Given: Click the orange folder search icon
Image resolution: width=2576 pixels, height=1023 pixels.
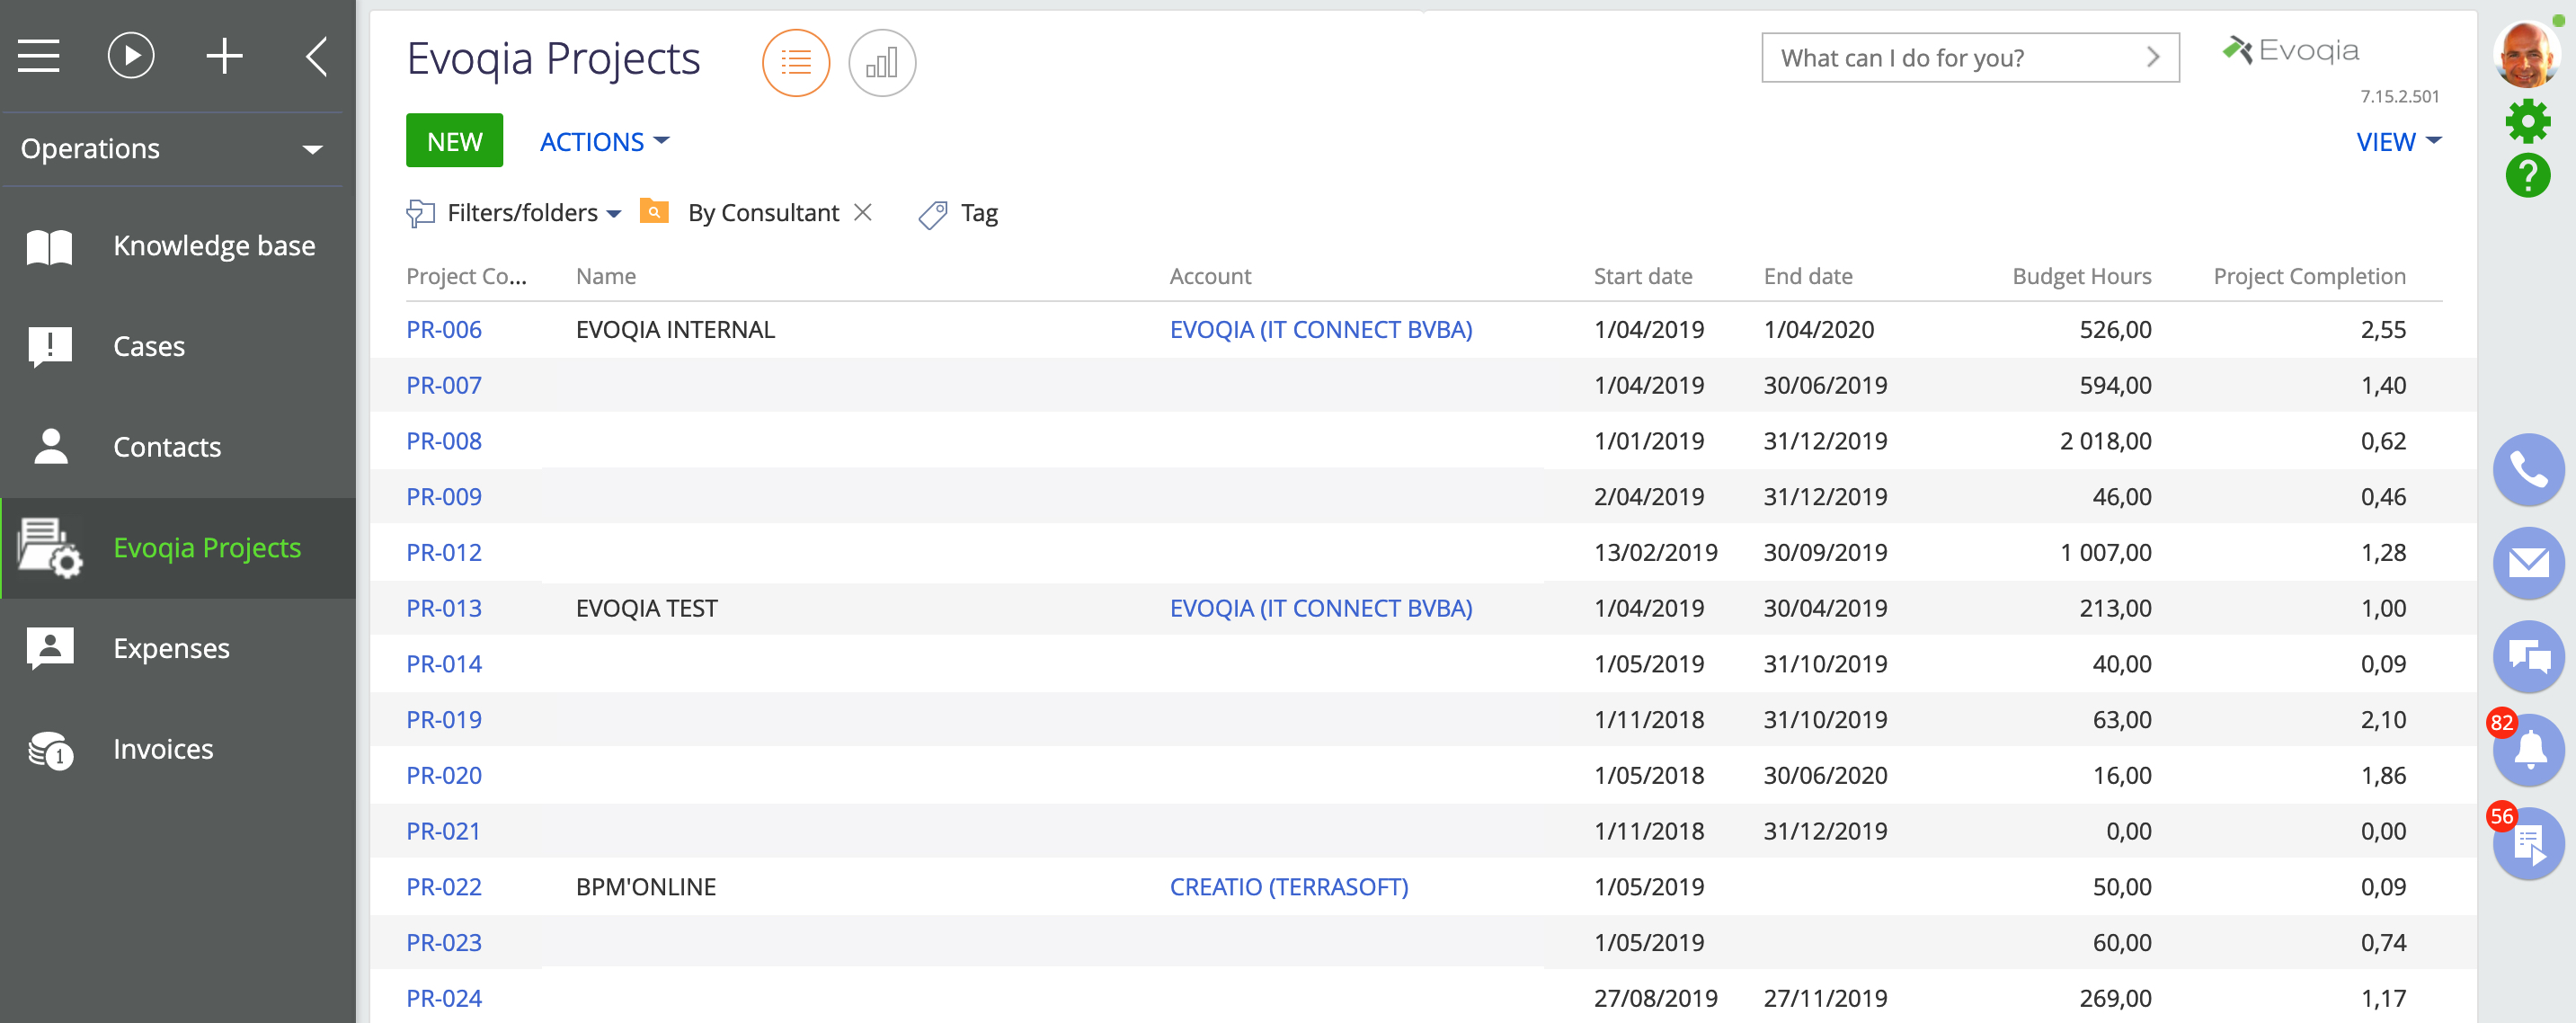Looking at the screenshot, I should click(x=654, y=211).
